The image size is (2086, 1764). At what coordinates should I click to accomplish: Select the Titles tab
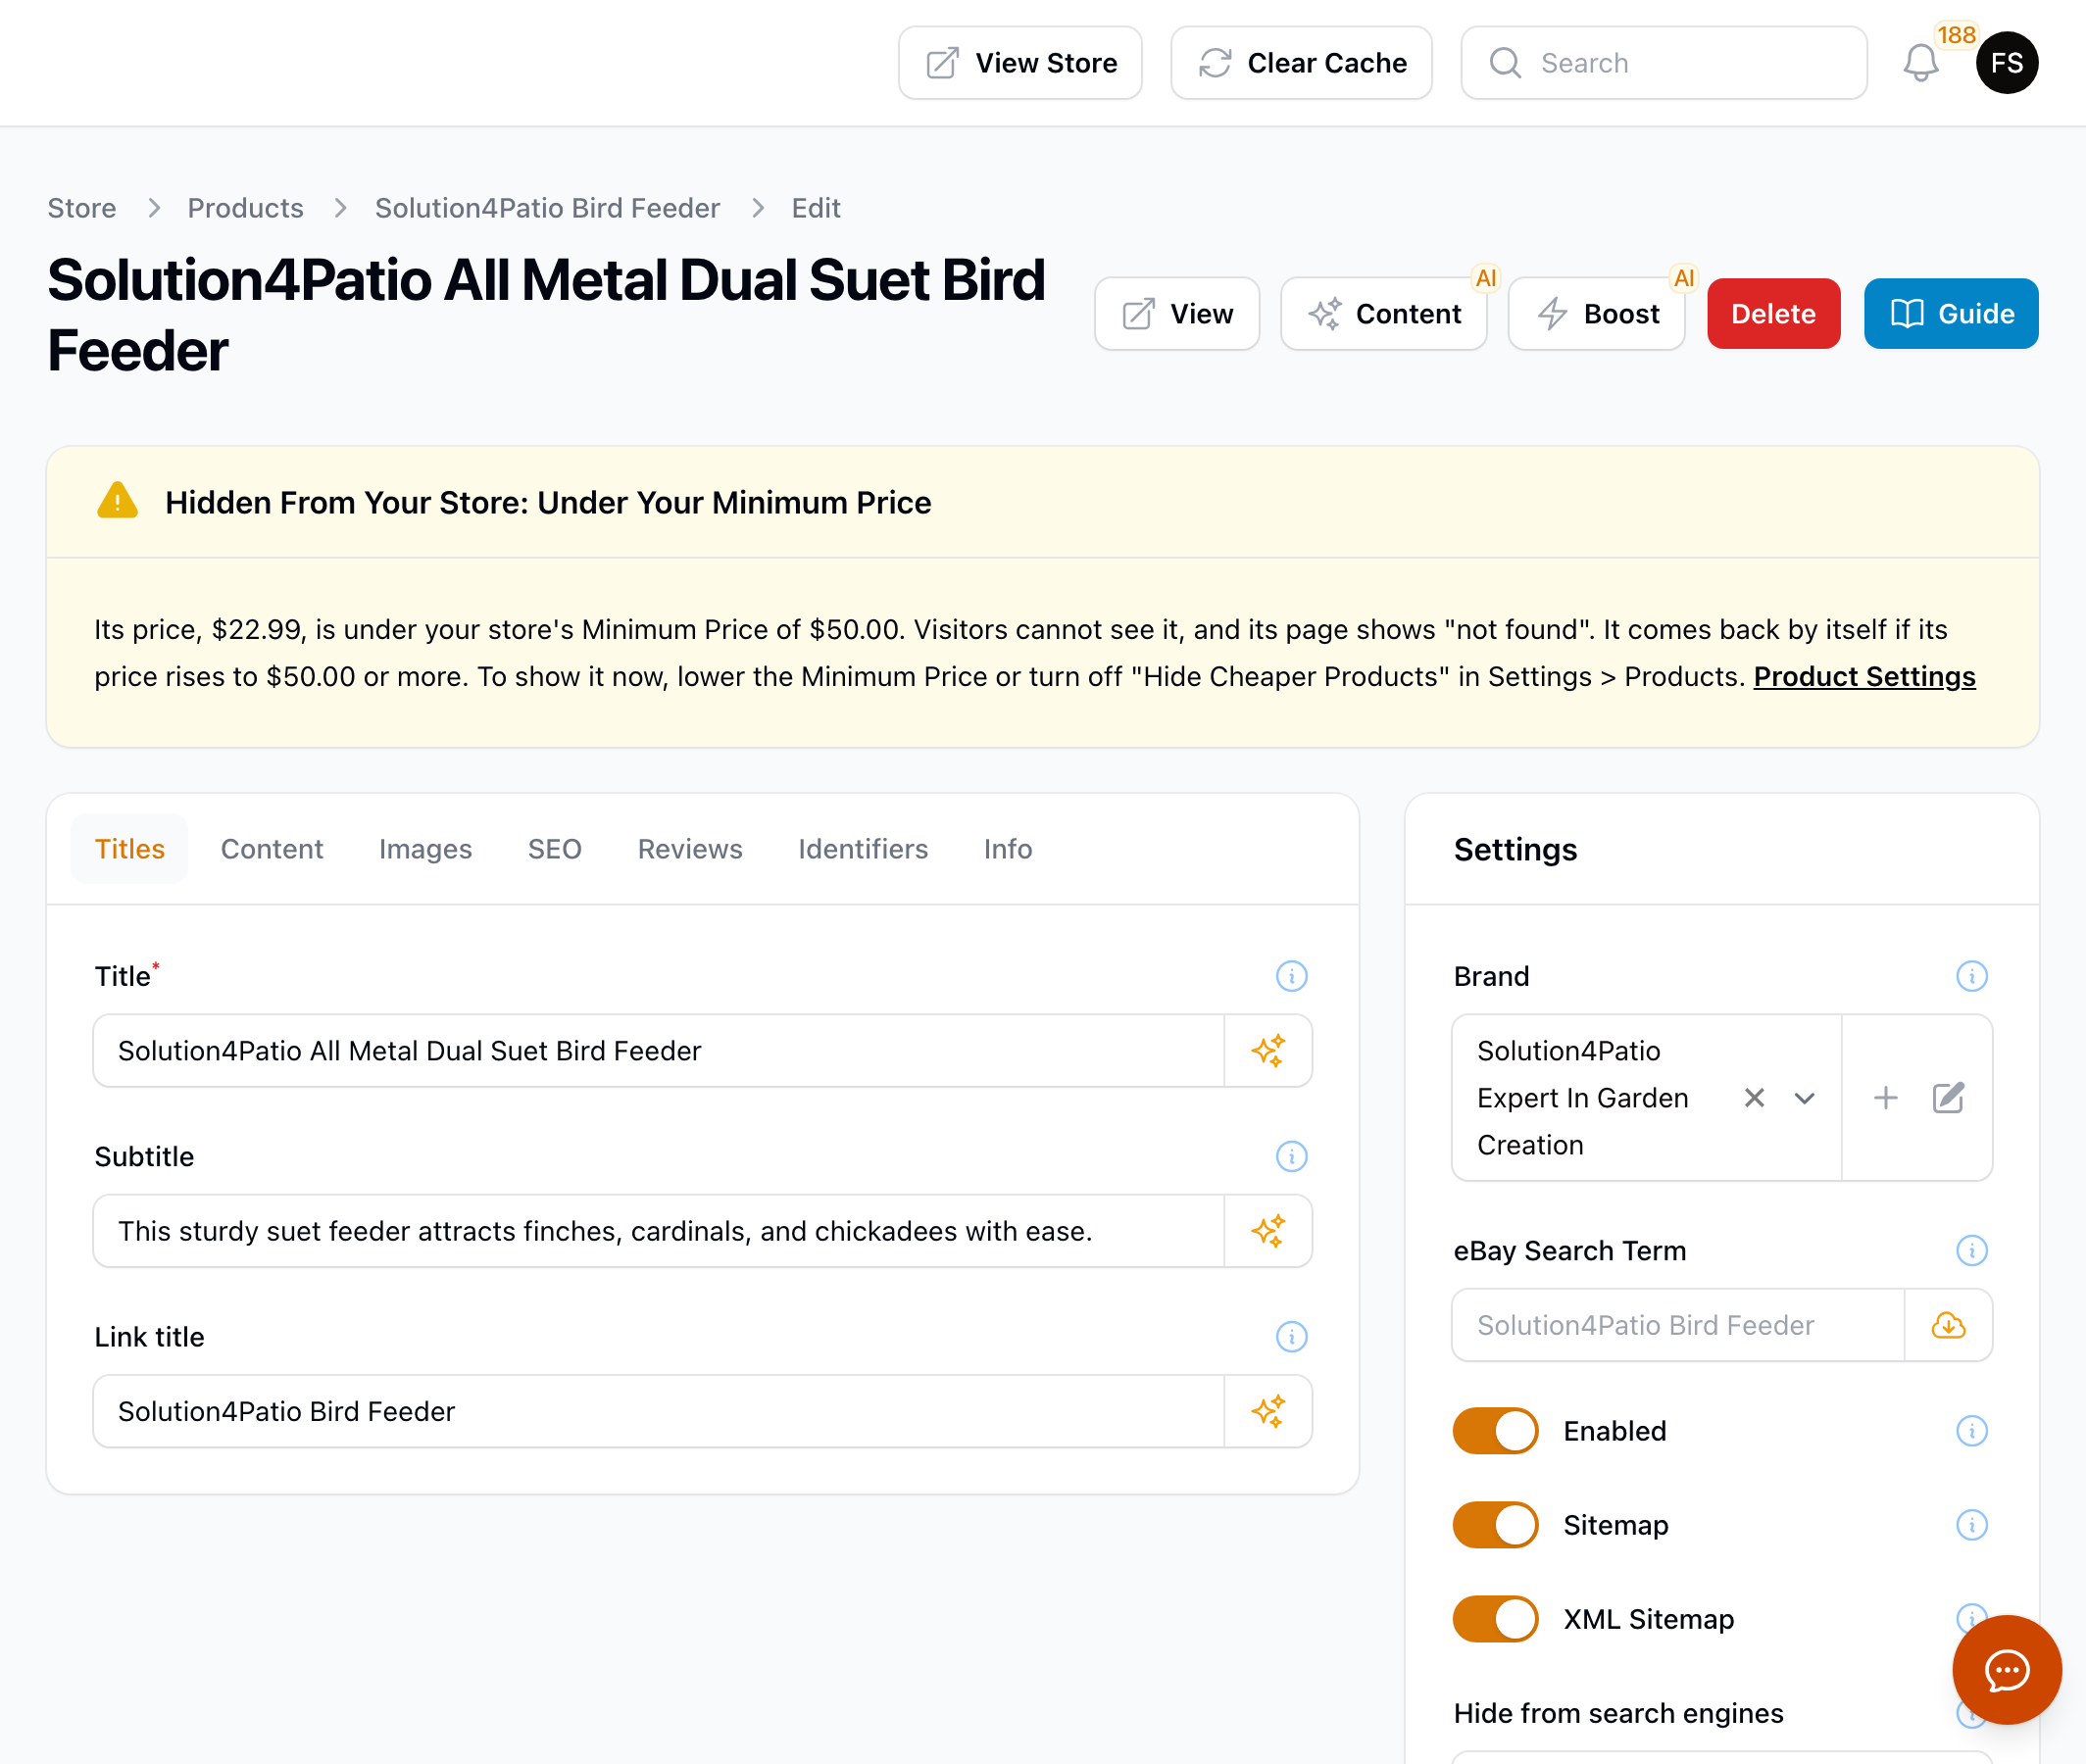129,849
